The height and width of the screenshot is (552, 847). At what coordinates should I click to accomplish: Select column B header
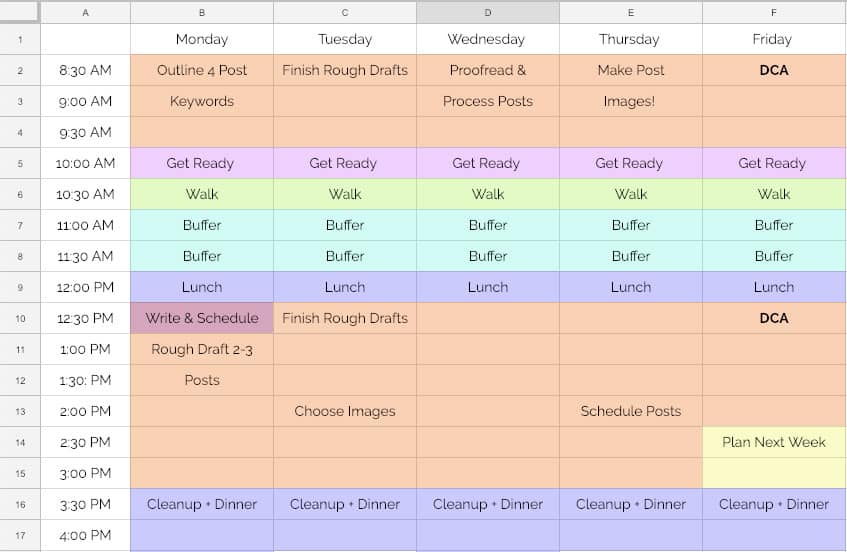202,12
